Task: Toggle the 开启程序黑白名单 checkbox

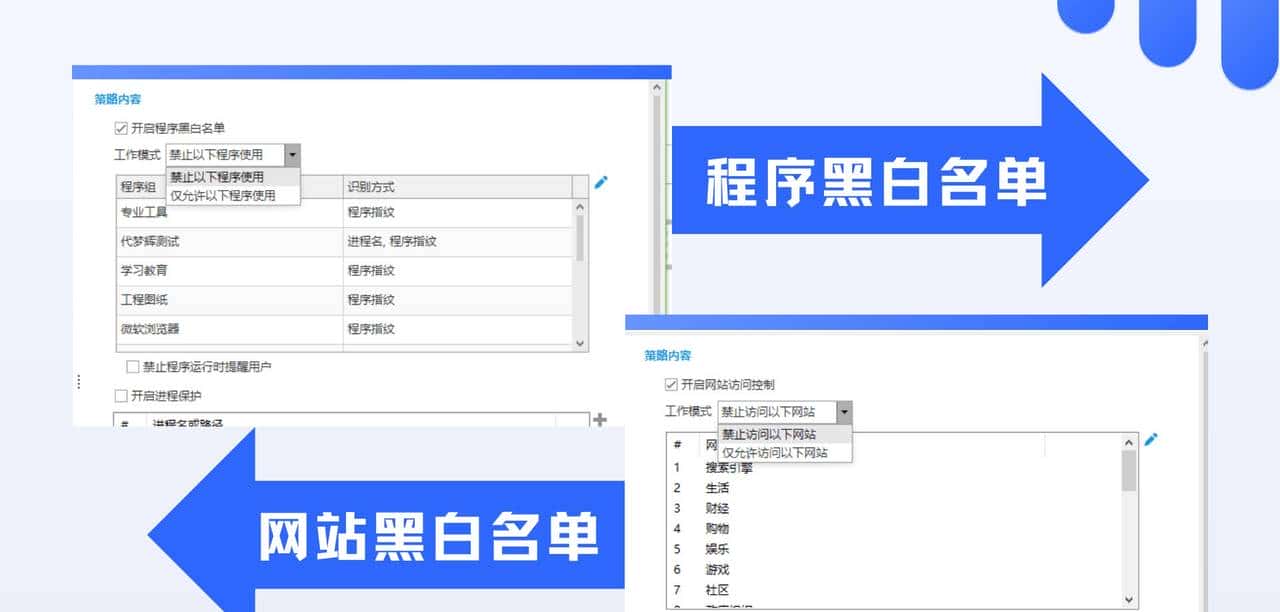Action: (x=120, y=128)
